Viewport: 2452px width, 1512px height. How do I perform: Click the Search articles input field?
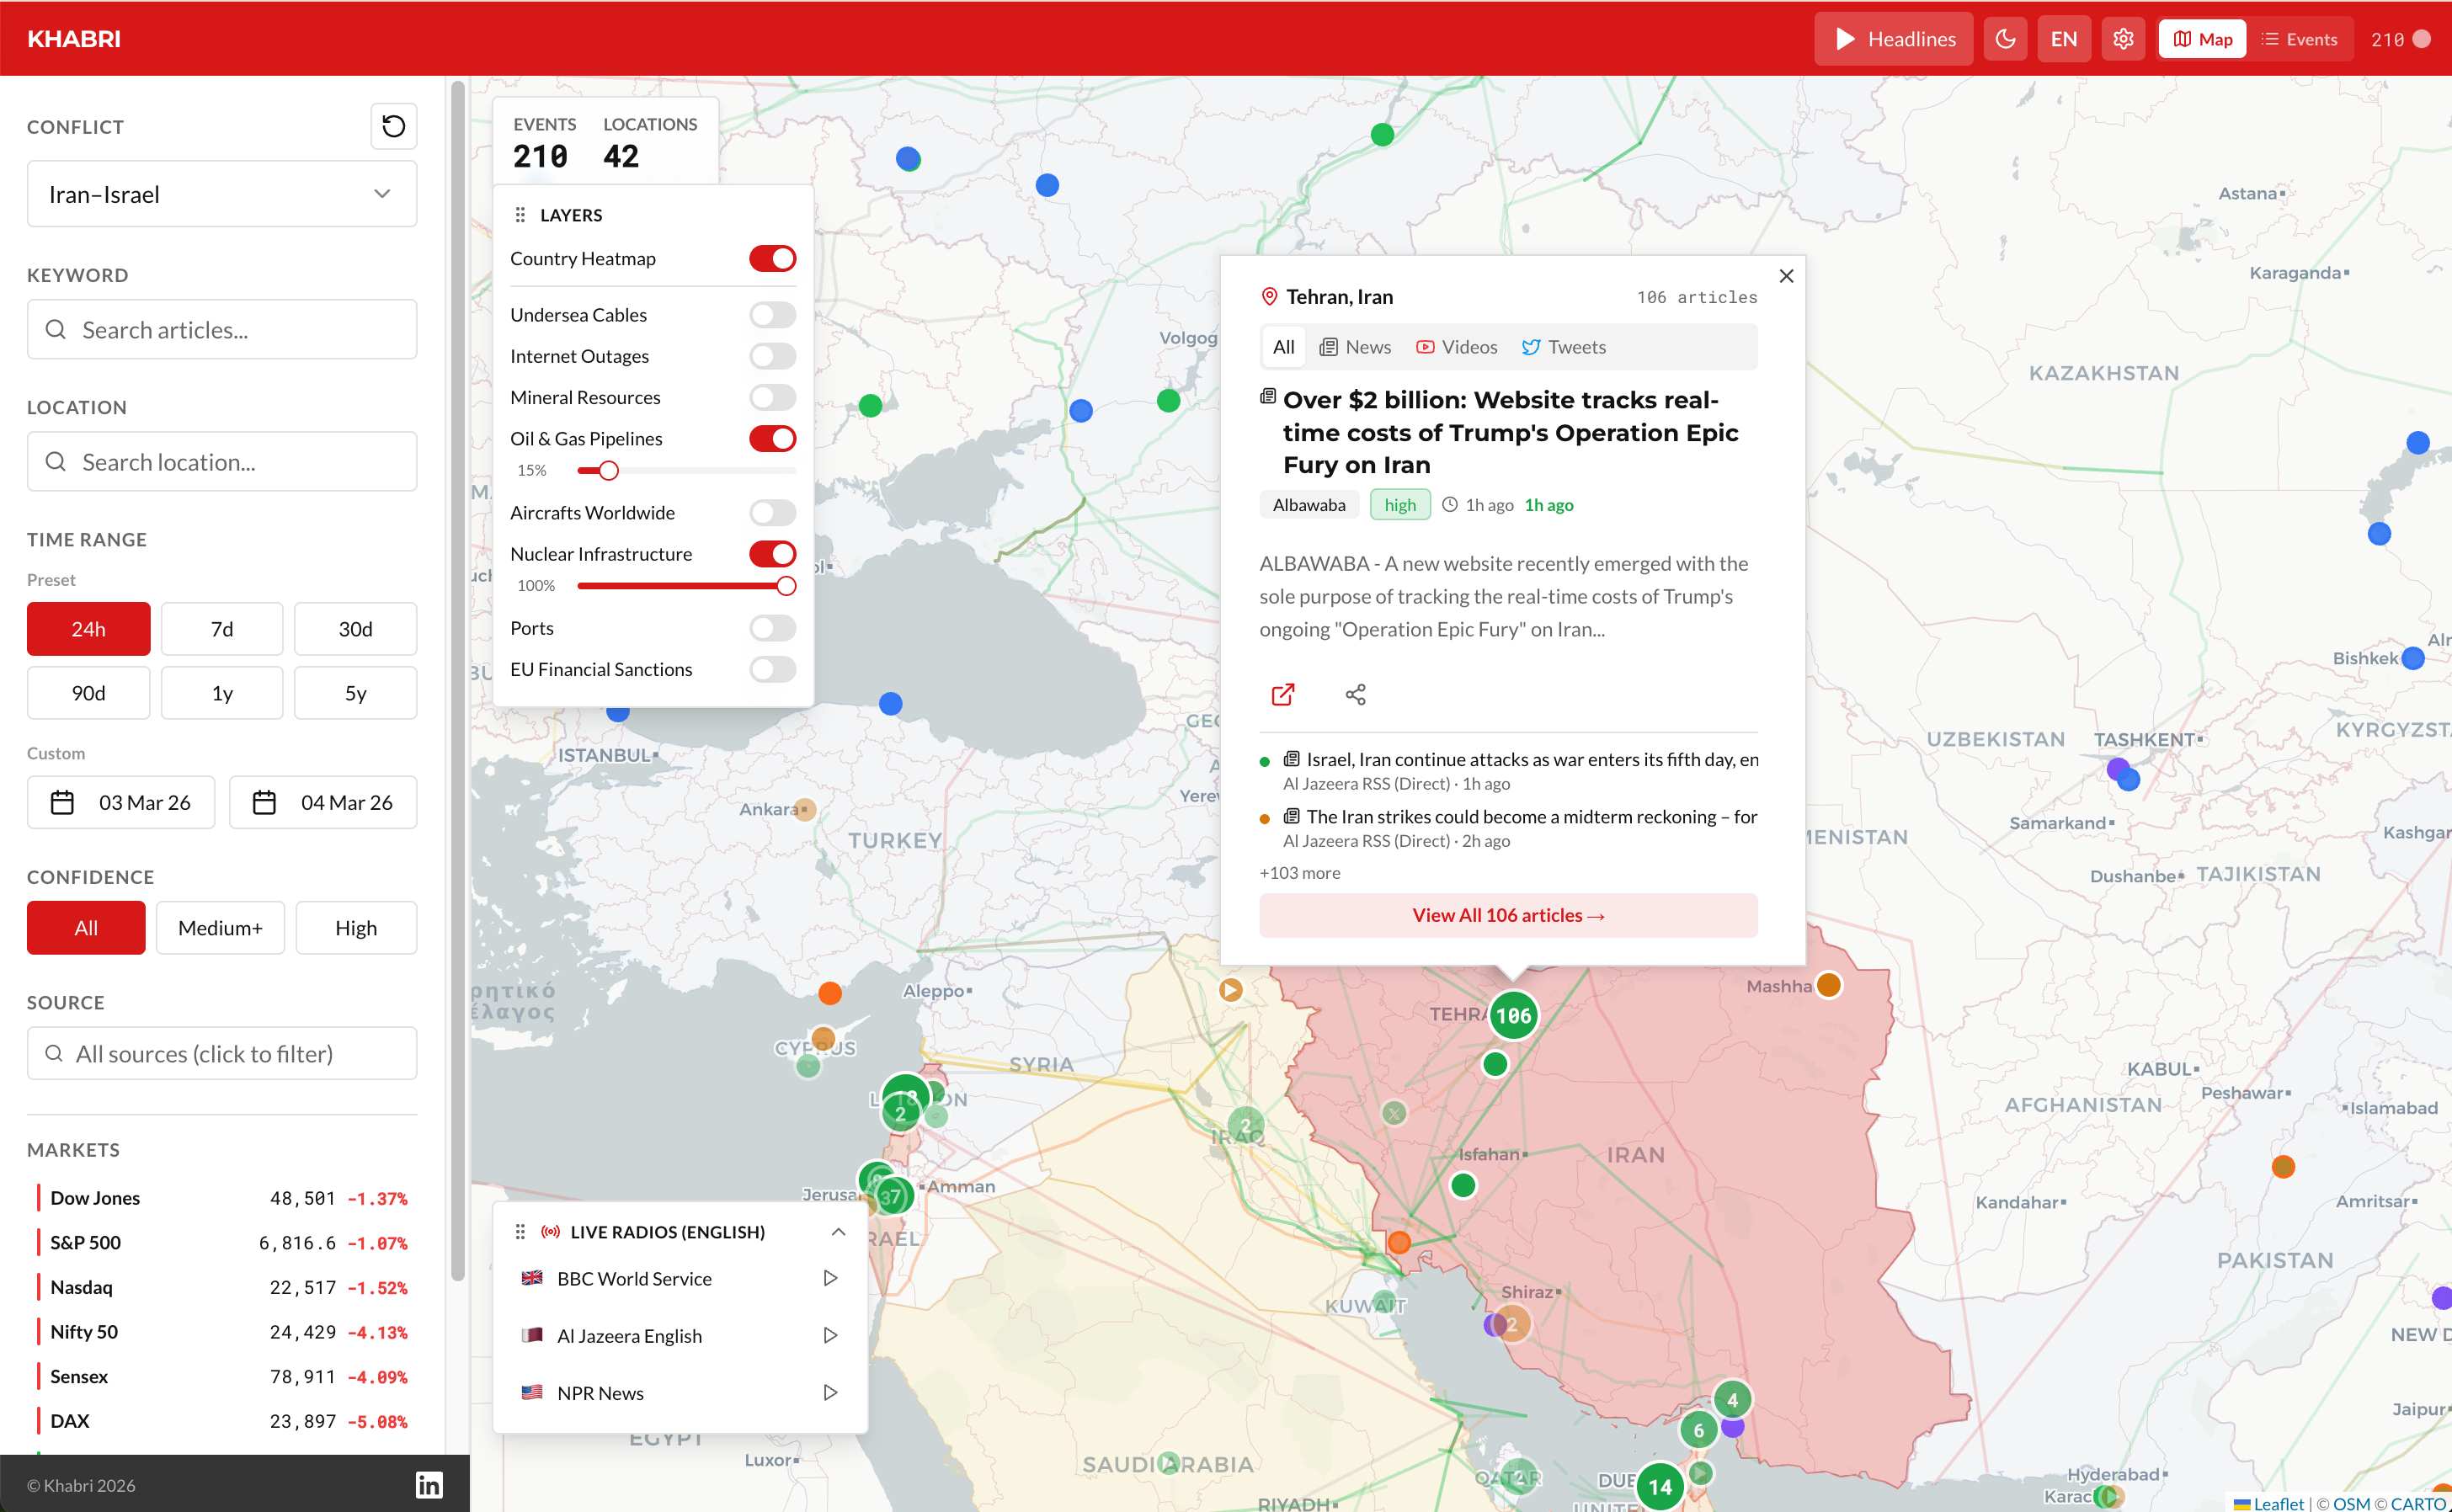coord(221,329)
